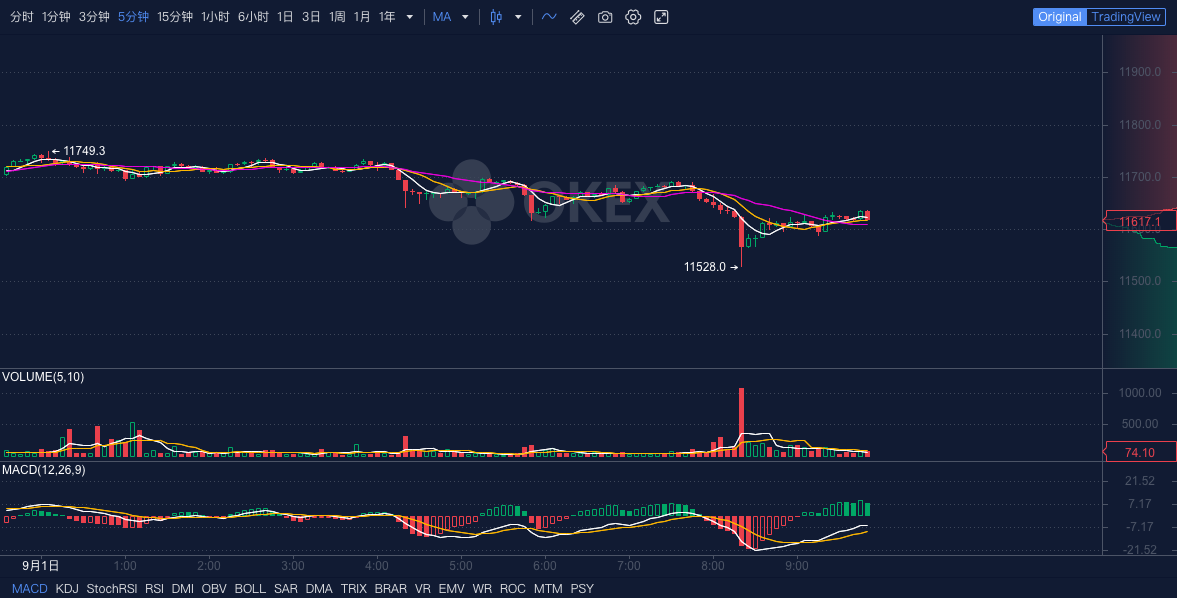The height and width of the screenshot is (598, 1177).
Task: Switch chart mode to TradingView
Action: (1126, 17)
